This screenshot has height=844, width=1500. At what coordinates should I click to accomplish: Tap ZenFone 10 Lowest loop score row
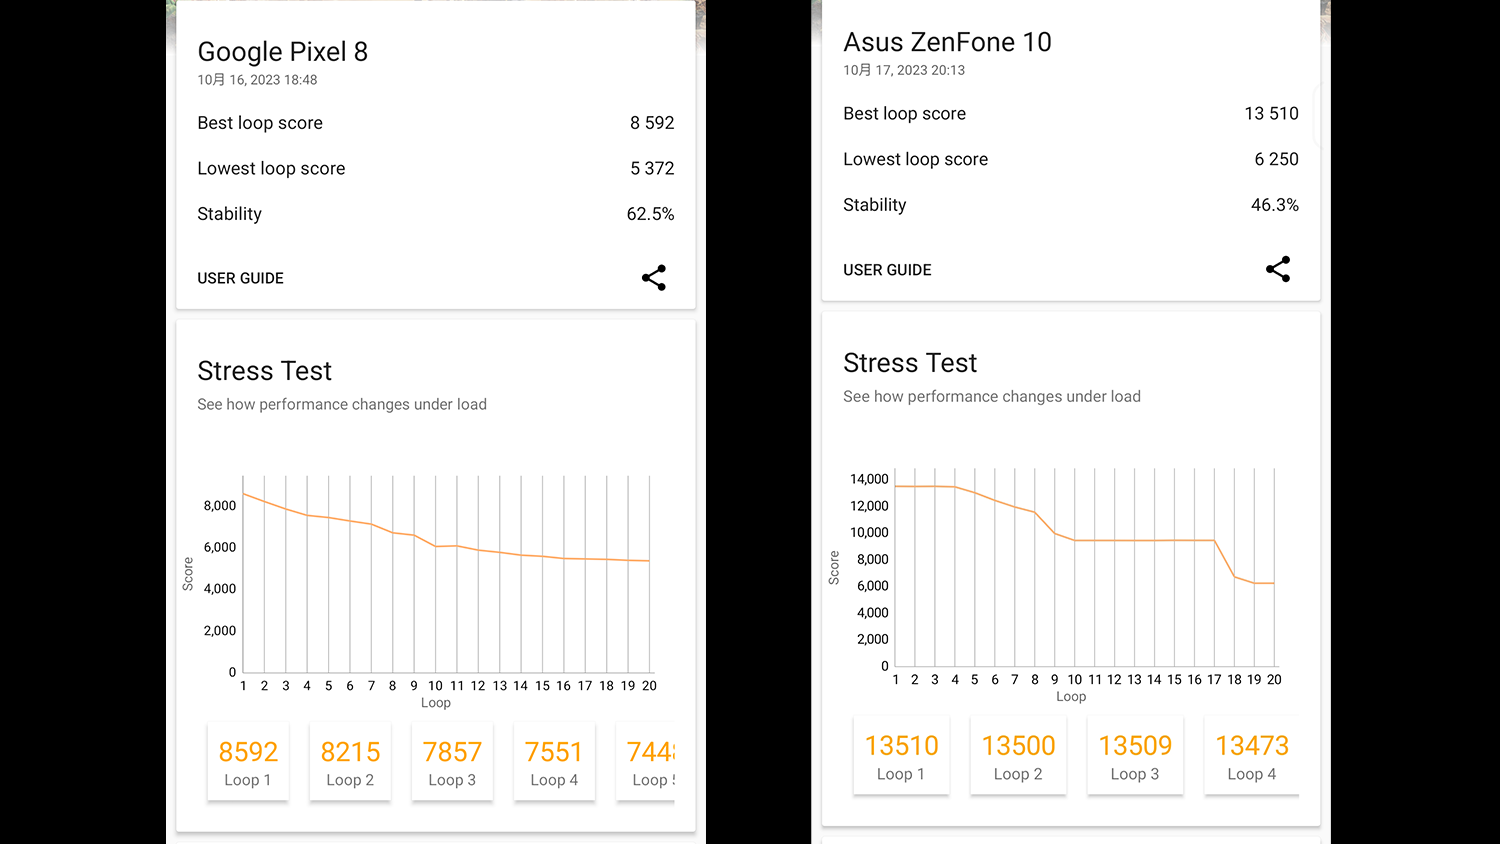[x=1070, y=159]
